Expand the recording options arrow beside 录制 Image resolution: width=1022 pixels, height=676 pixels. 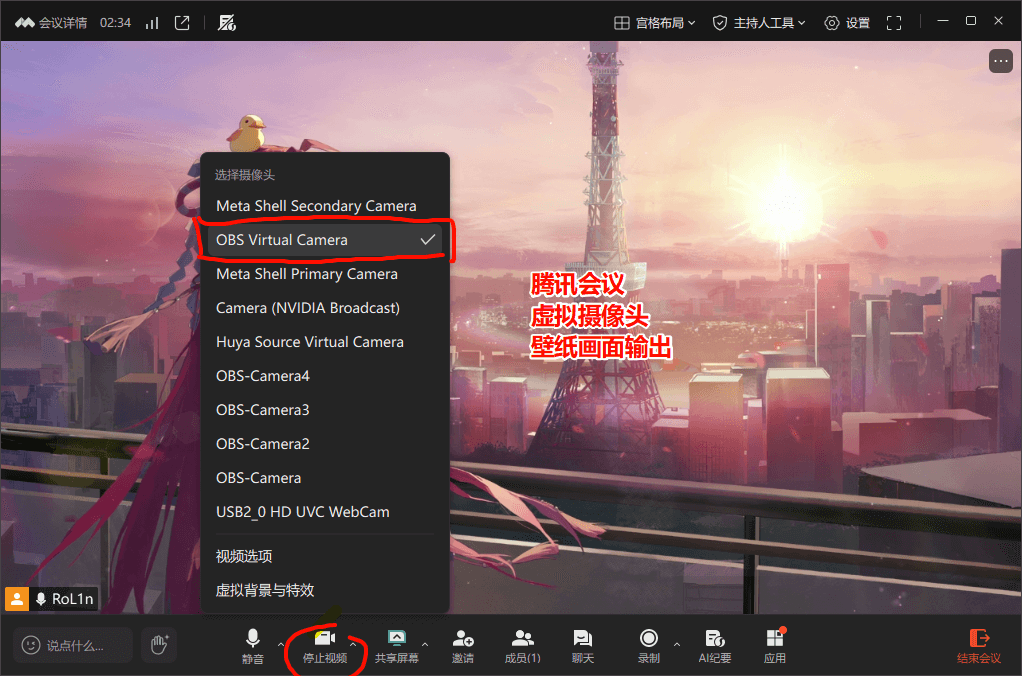click(x=677, y=644)
